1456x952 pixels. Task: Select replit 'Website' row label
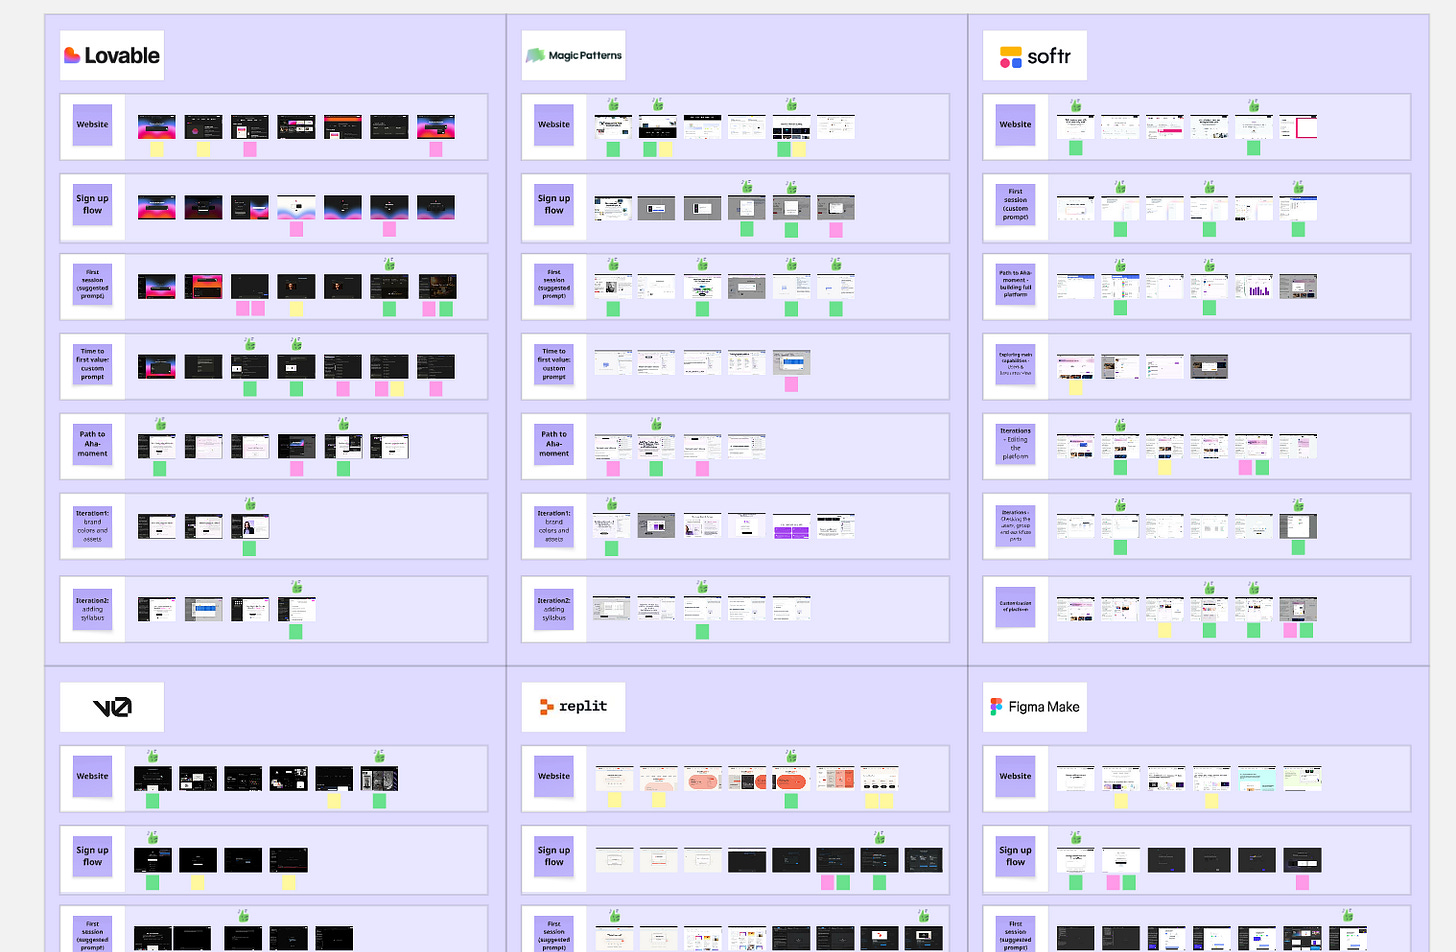[x=554, y=777]
